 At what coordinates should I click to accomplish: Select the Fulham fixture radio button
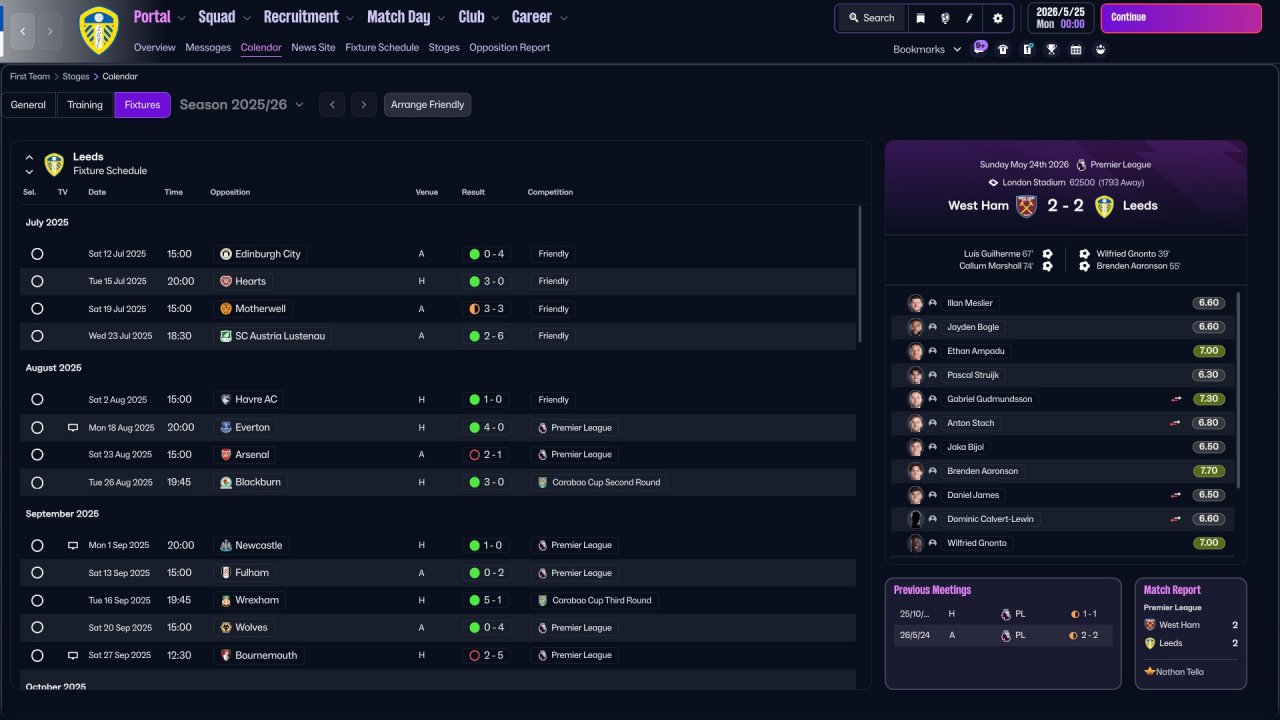[x=37, y=573]
